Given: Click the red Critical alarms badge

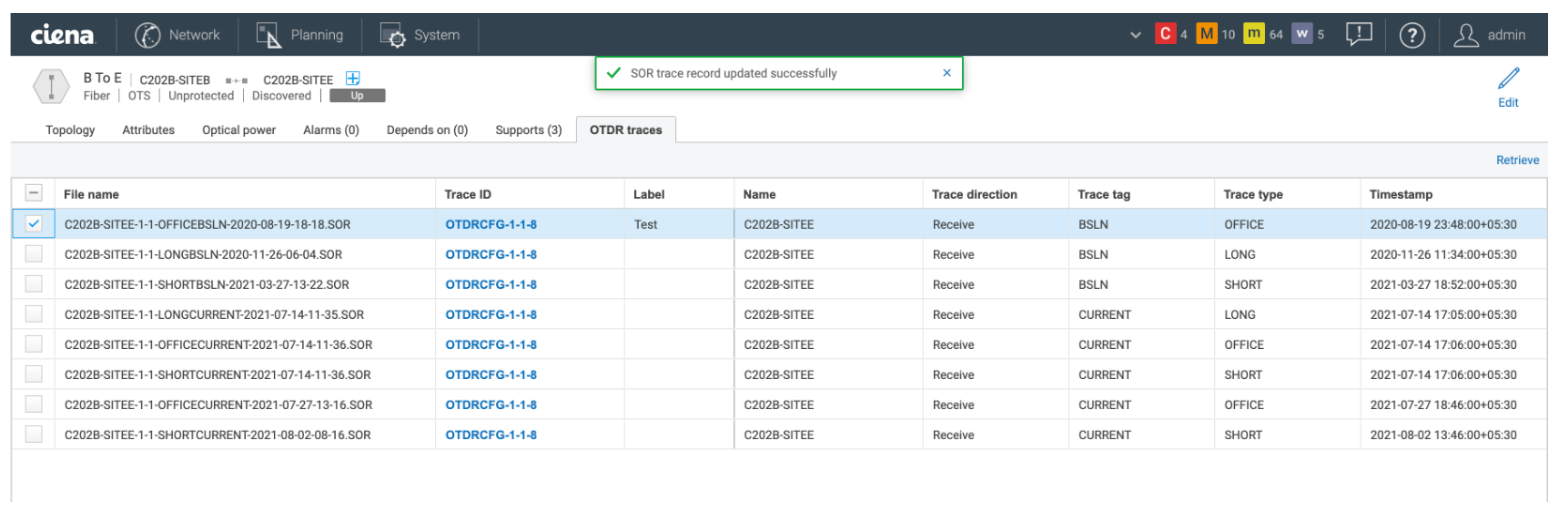Looking at the screenshot, I should pos(1164,35).
